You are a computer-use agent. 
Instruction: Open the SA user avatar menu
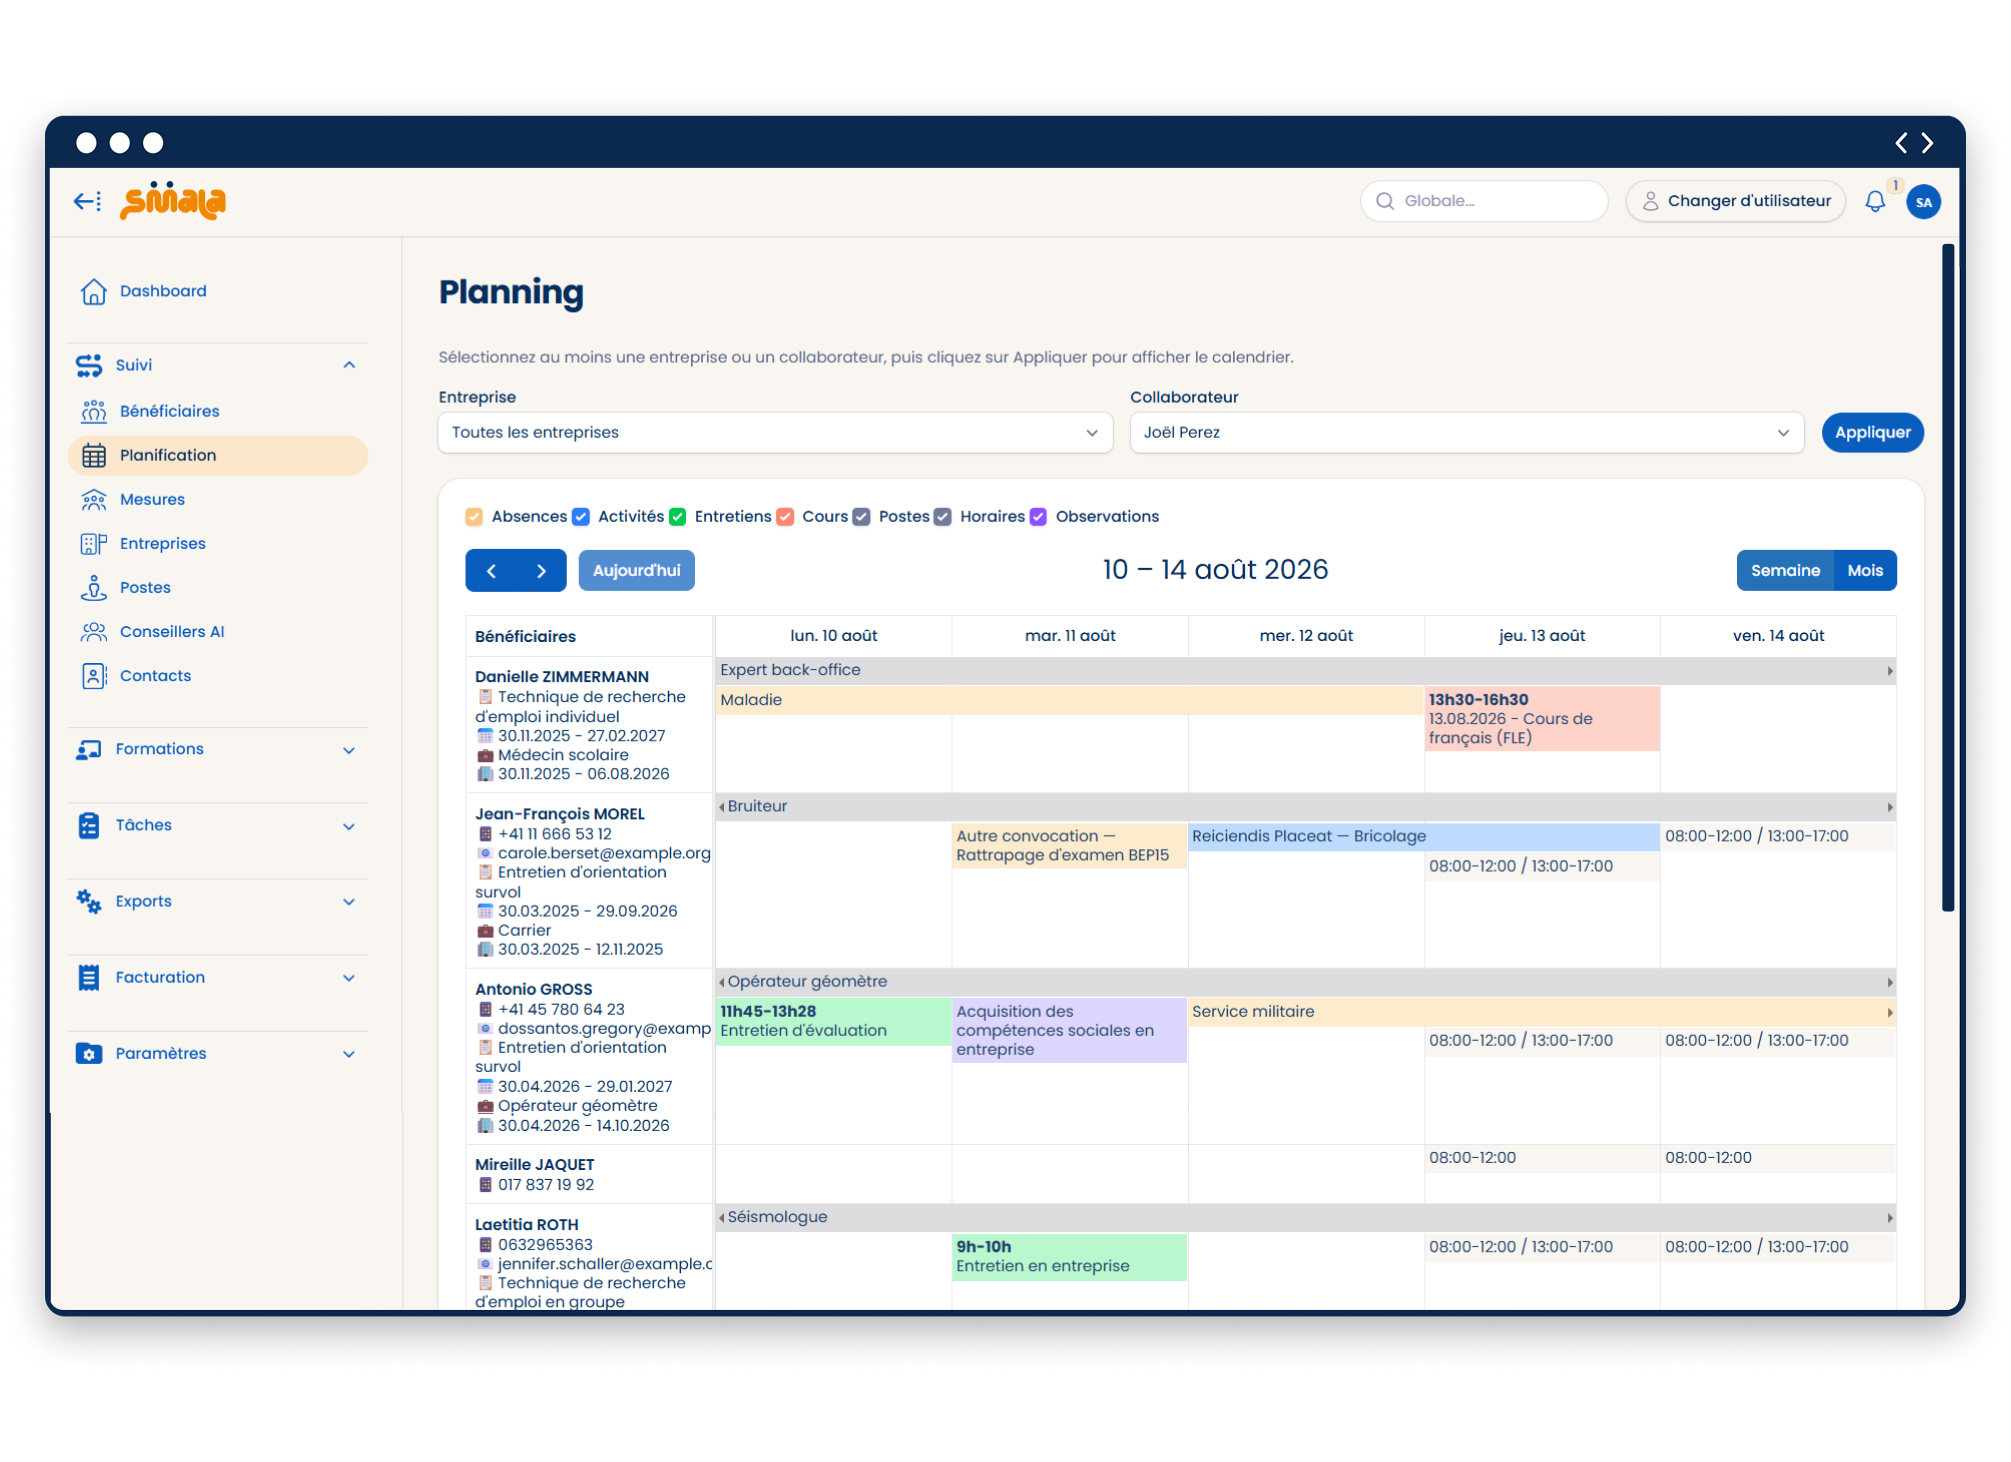click(1923, 202)
